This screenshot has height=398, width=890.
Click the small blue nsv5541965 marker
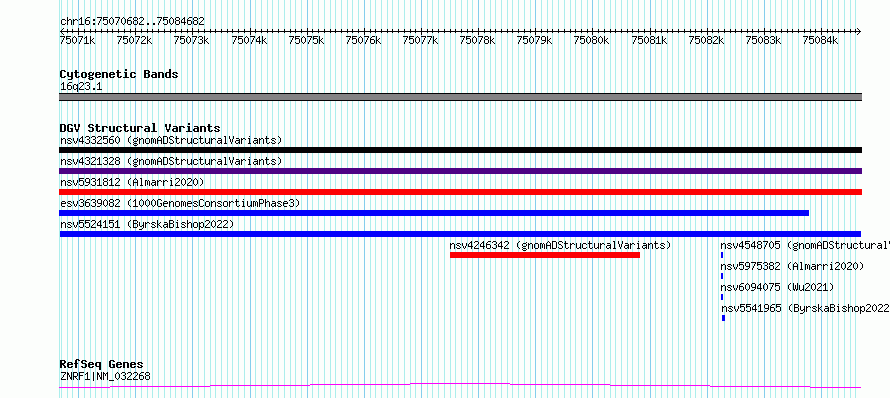coord(723,318)
